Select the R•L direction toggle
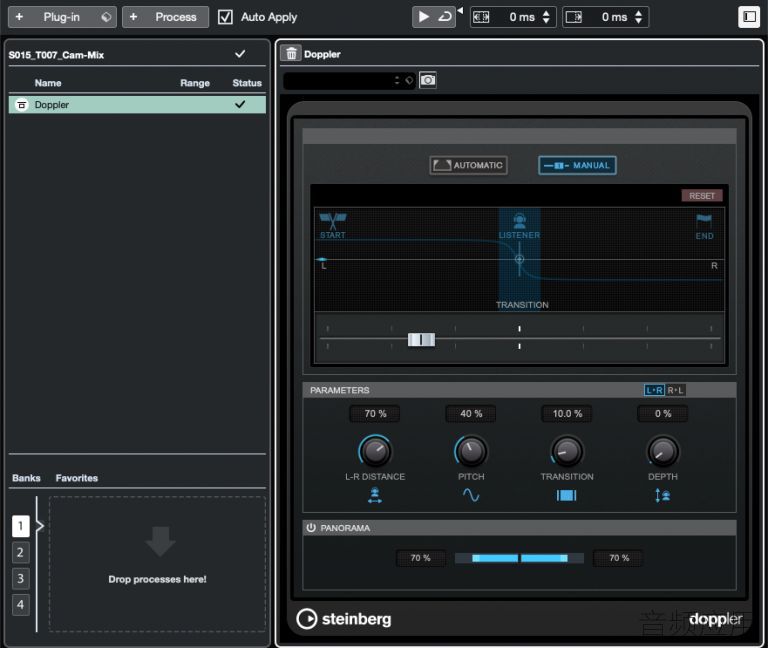 click(x=675, y=390)
